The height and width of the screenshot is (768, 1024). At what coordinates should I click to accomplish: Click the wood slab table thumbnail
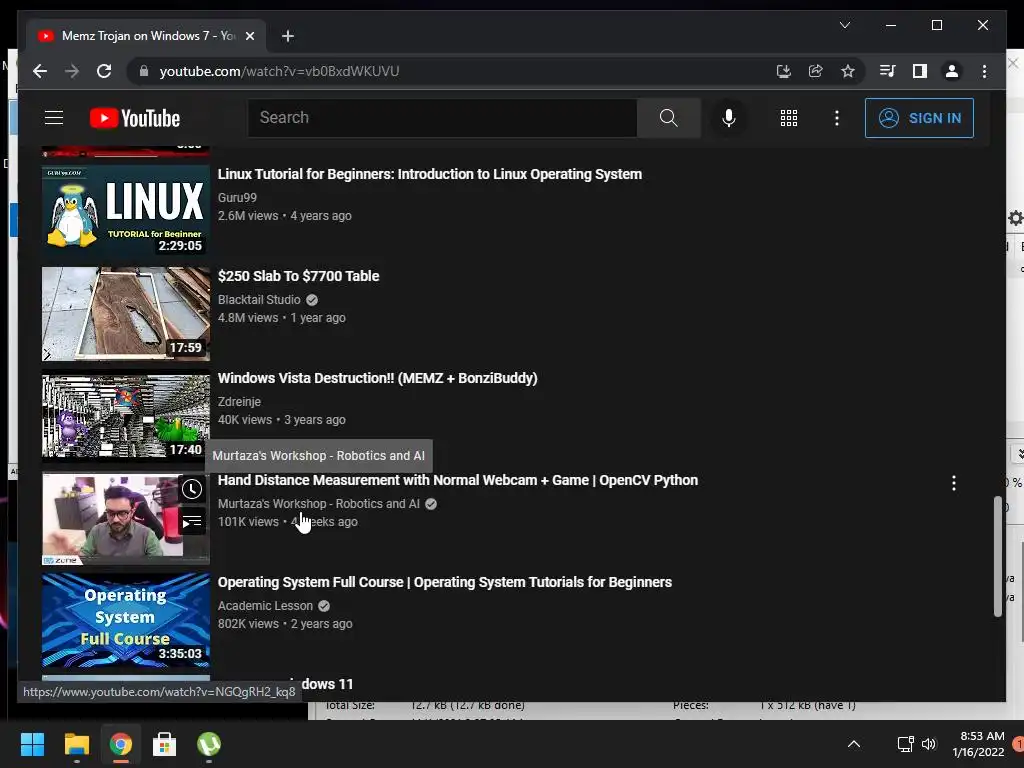tap(126, 313)
